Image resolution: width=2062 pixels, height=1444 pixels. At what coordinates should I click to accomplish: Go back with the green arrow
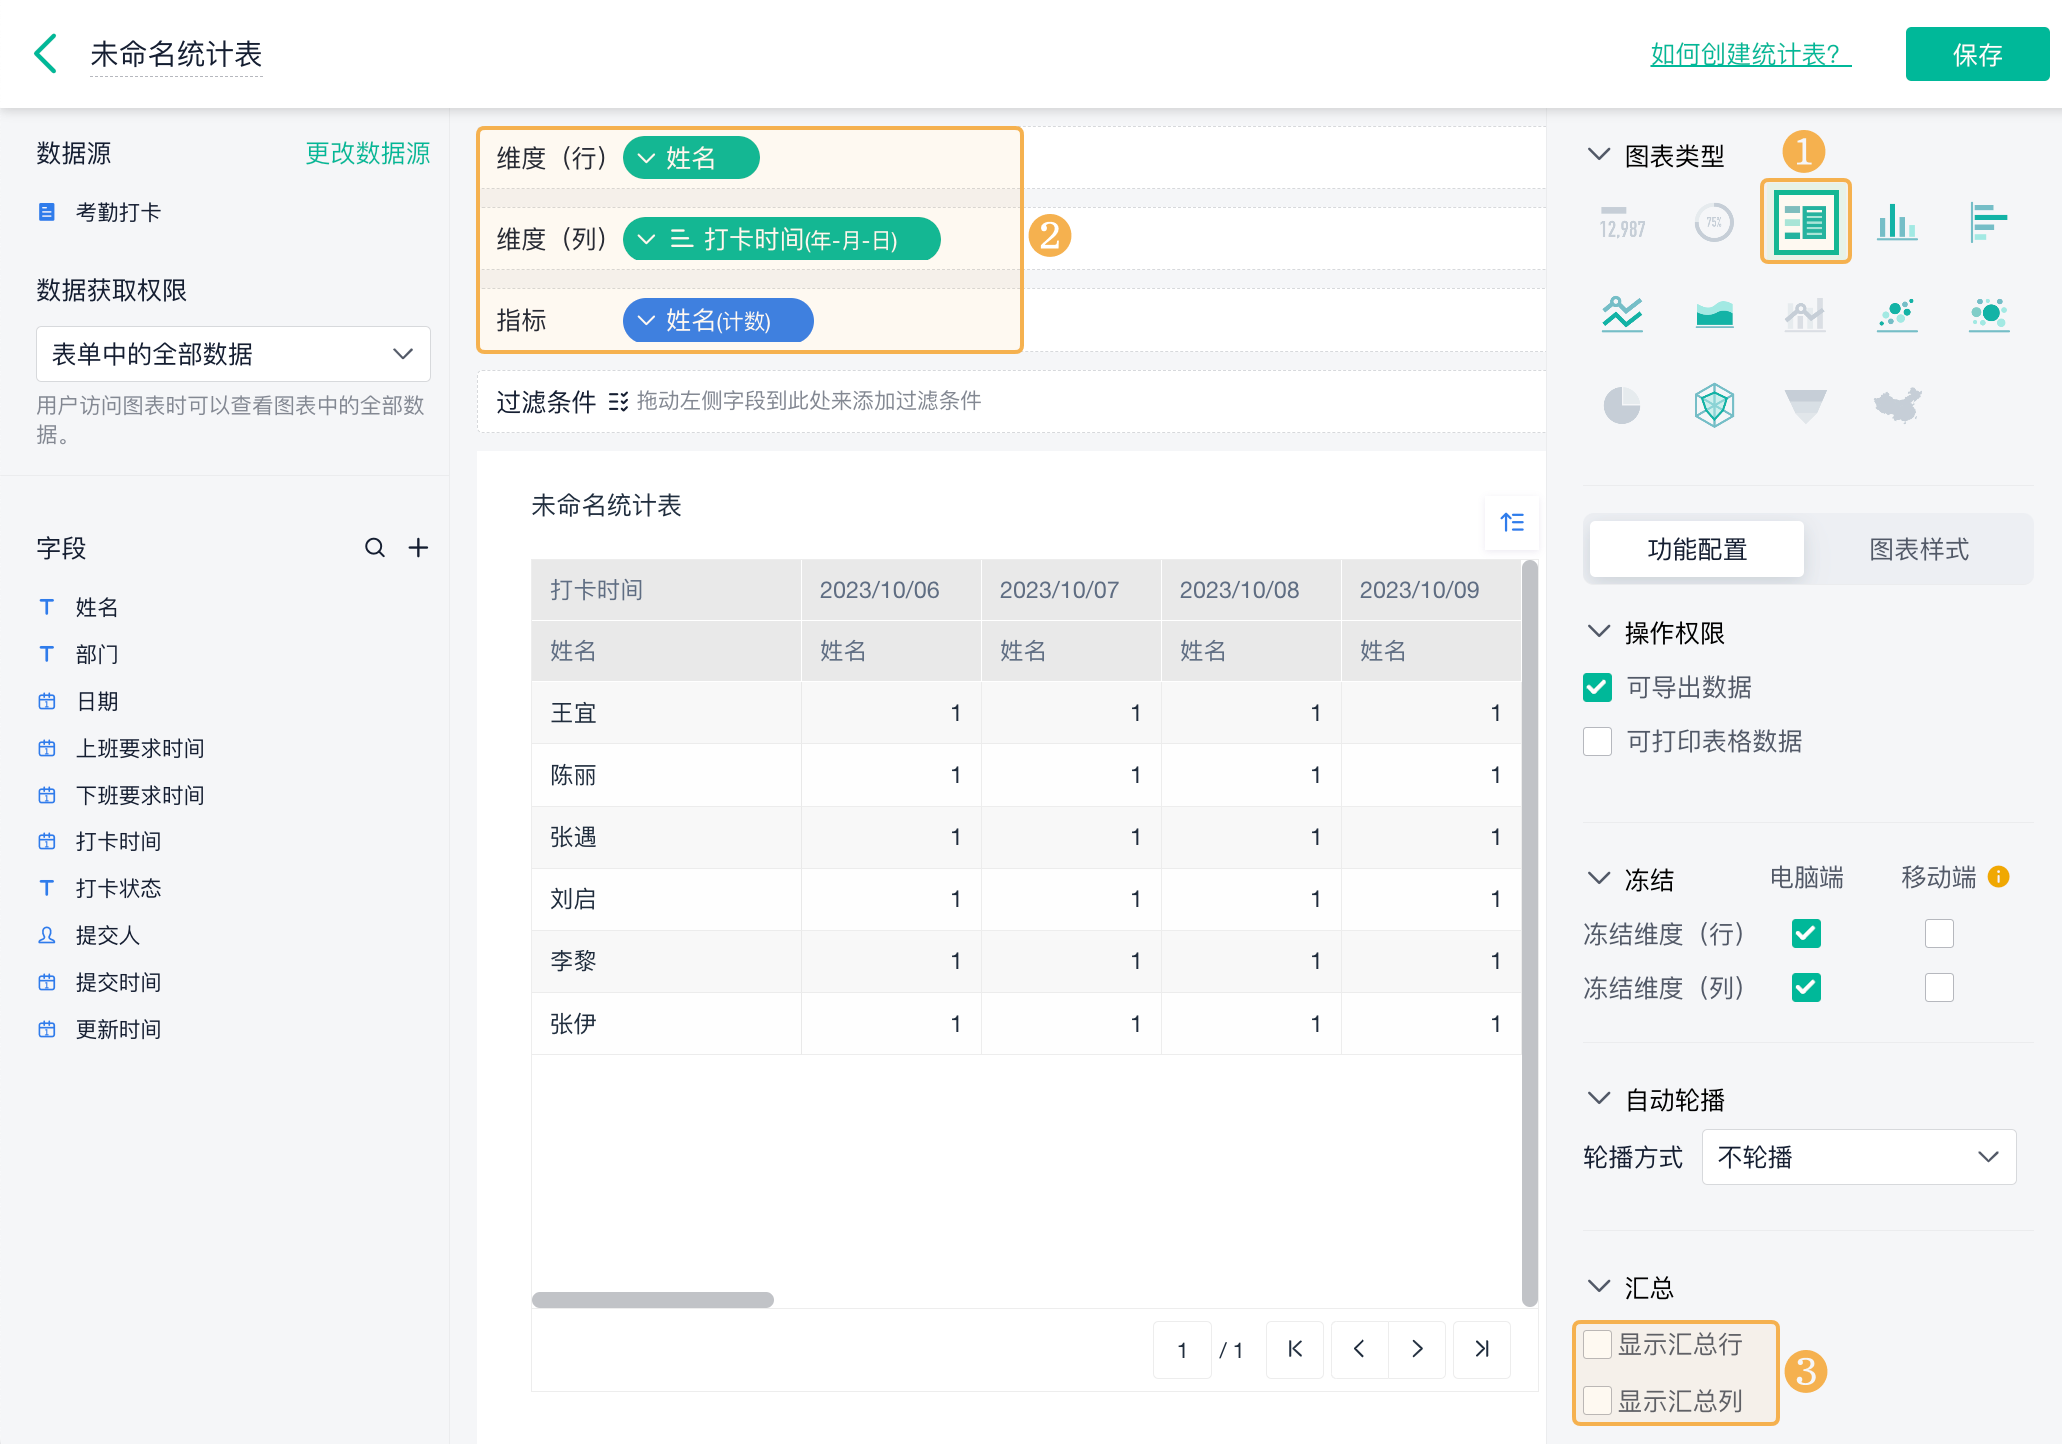45,54
